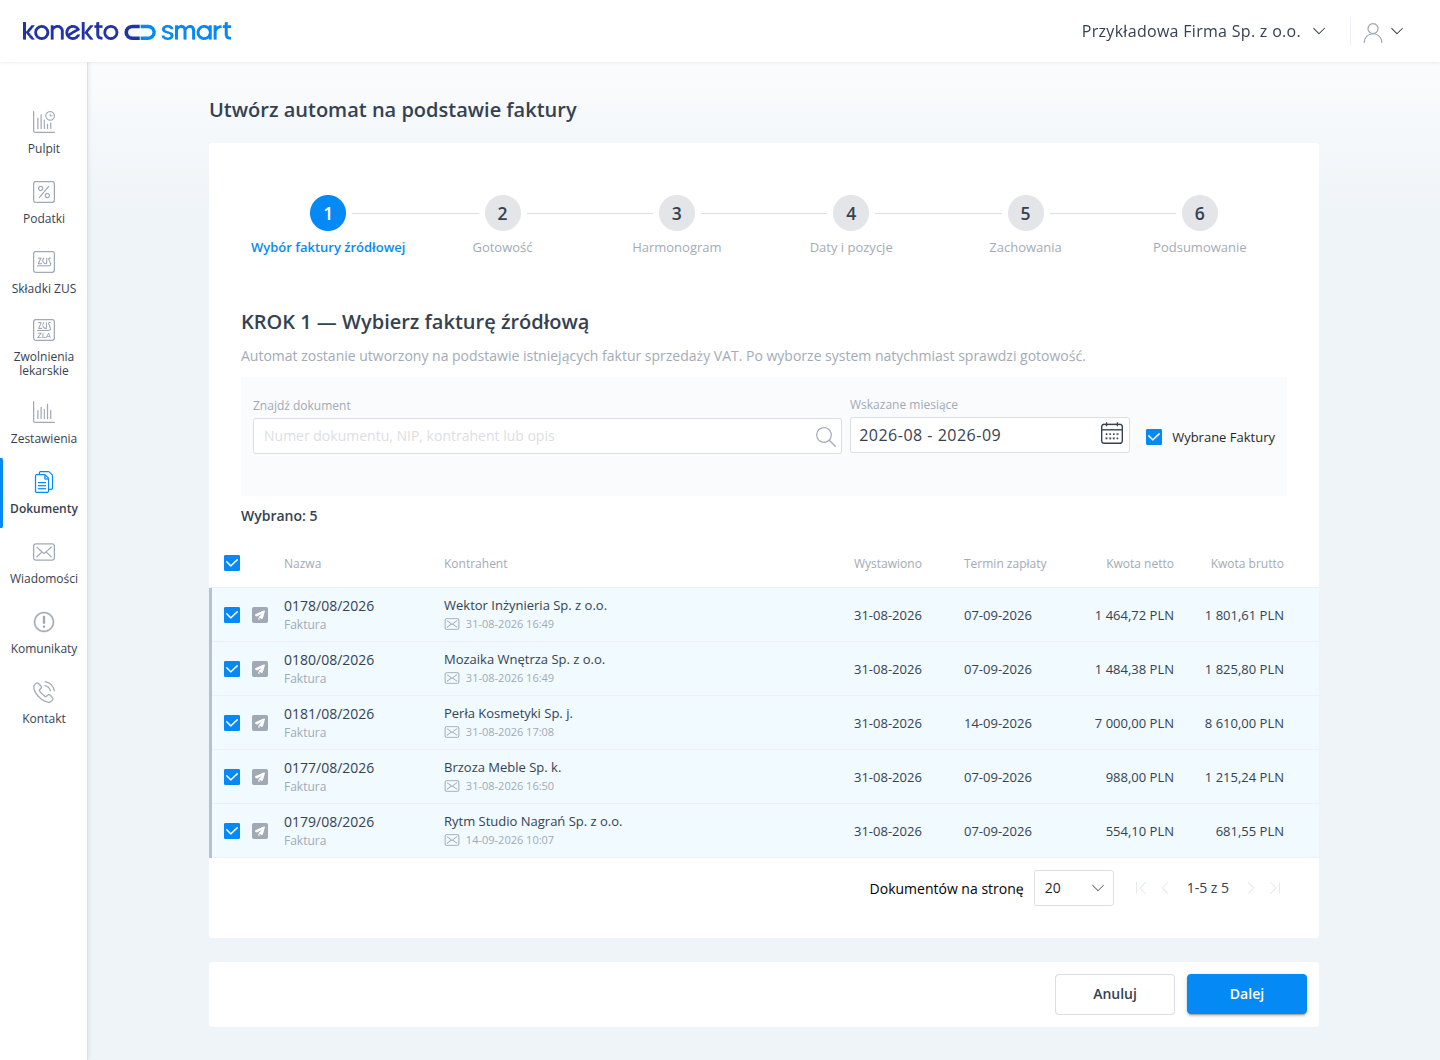Screen dimensions: 1440x1060
Task: Click sent icon for invoice 0177/08/2026
Action: [260, 777]
